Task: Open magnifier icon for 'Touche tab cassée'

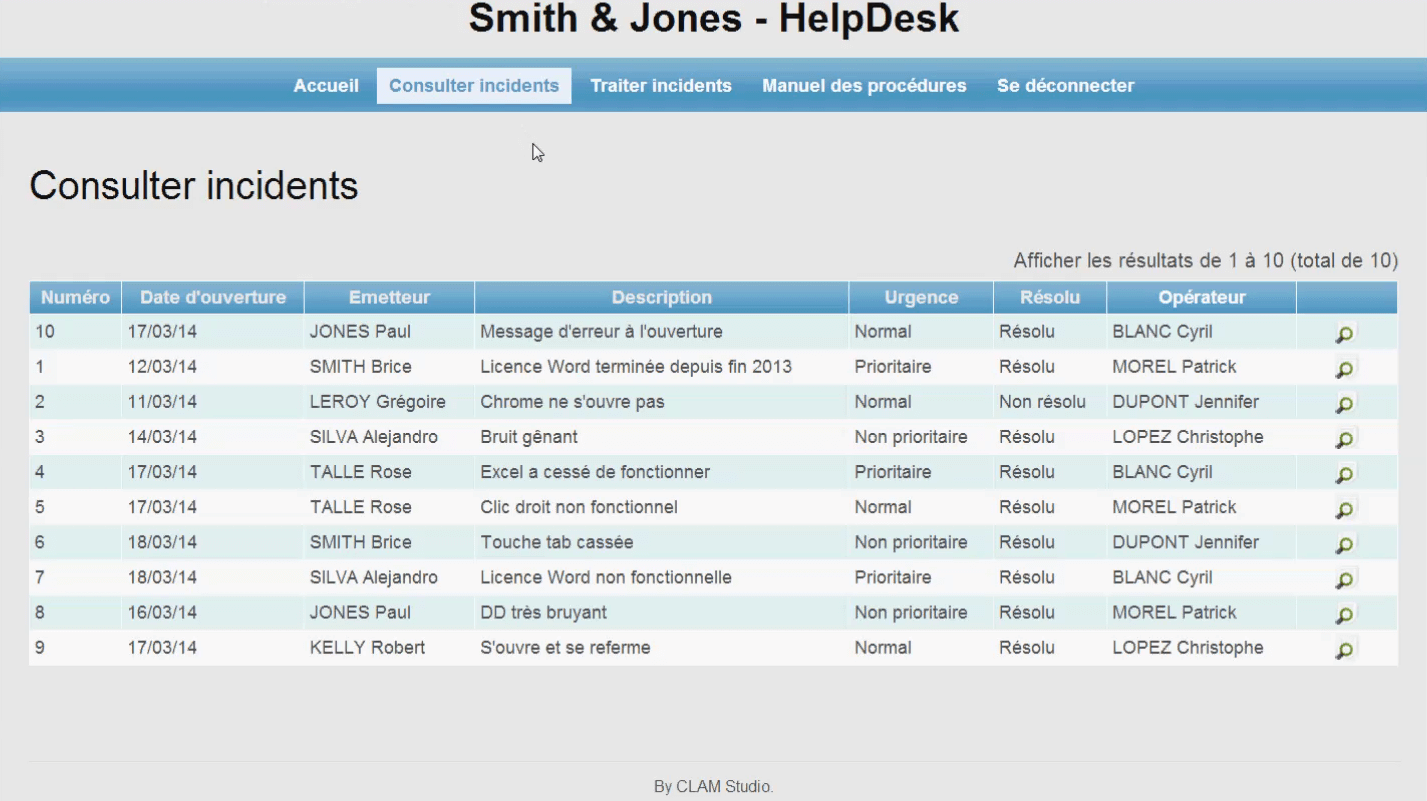Action: pyautogui.click(x=1344, y=543)
